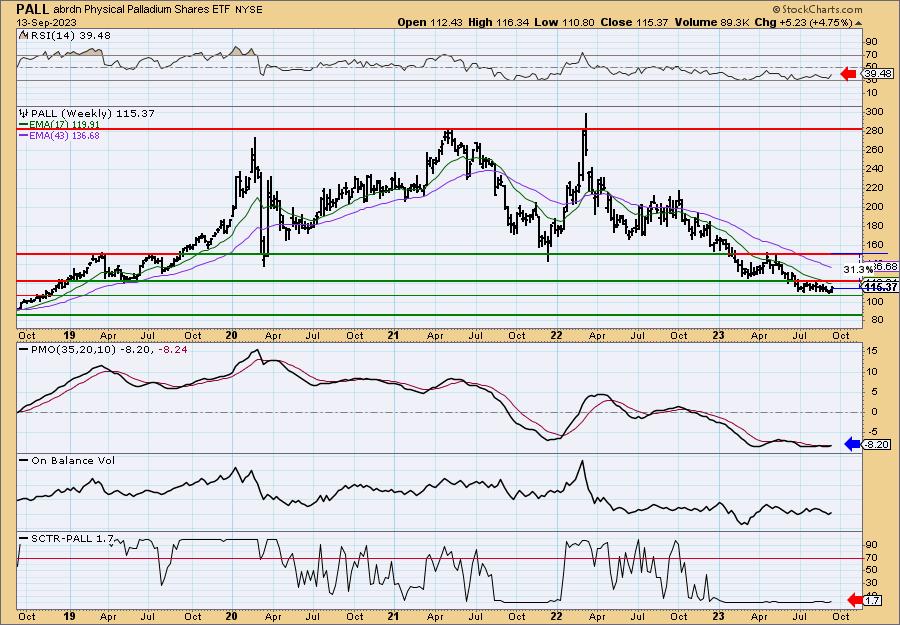Click the 1.7 tag on SCTR axis
This screenshot has height=625, width=900.
pos(874,601)
